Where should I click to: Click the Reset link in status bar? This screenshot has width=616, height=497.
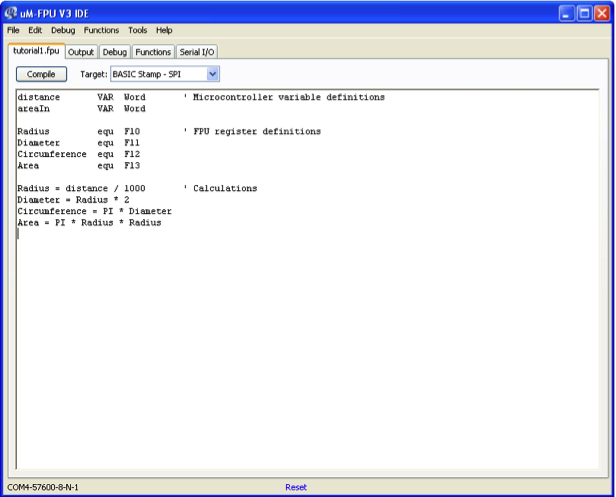pos(296,487)
